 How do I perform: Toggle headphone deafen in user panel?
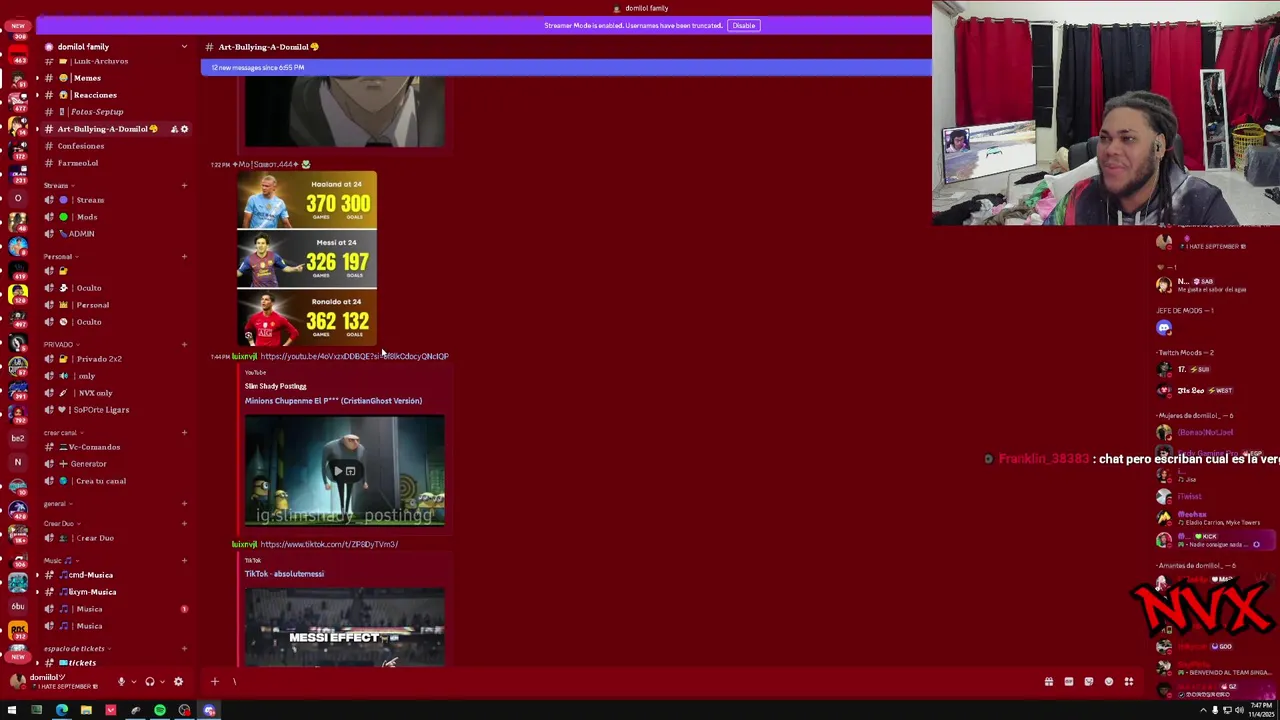pos(150,682)
